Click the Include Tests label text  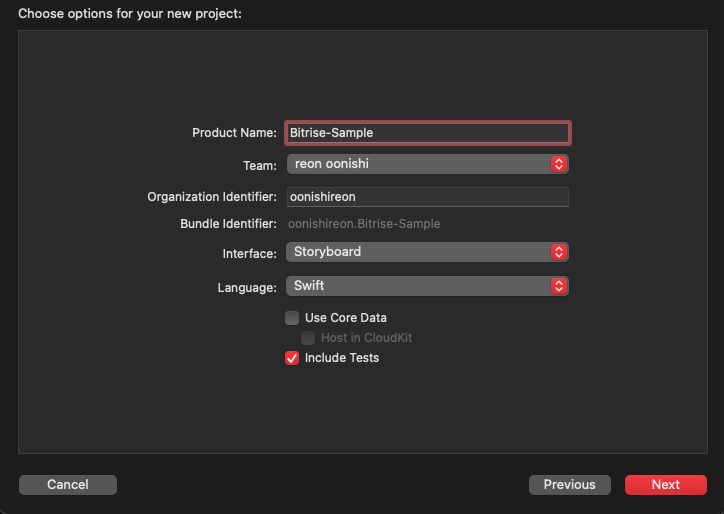(x=342, y=358)
